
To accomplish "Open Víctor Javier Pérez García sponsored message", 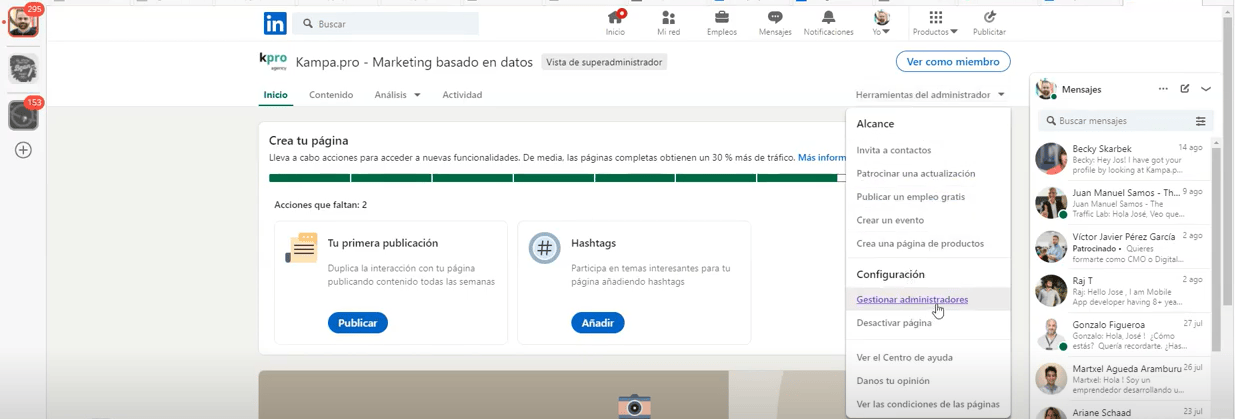I will pos(1120,247).
